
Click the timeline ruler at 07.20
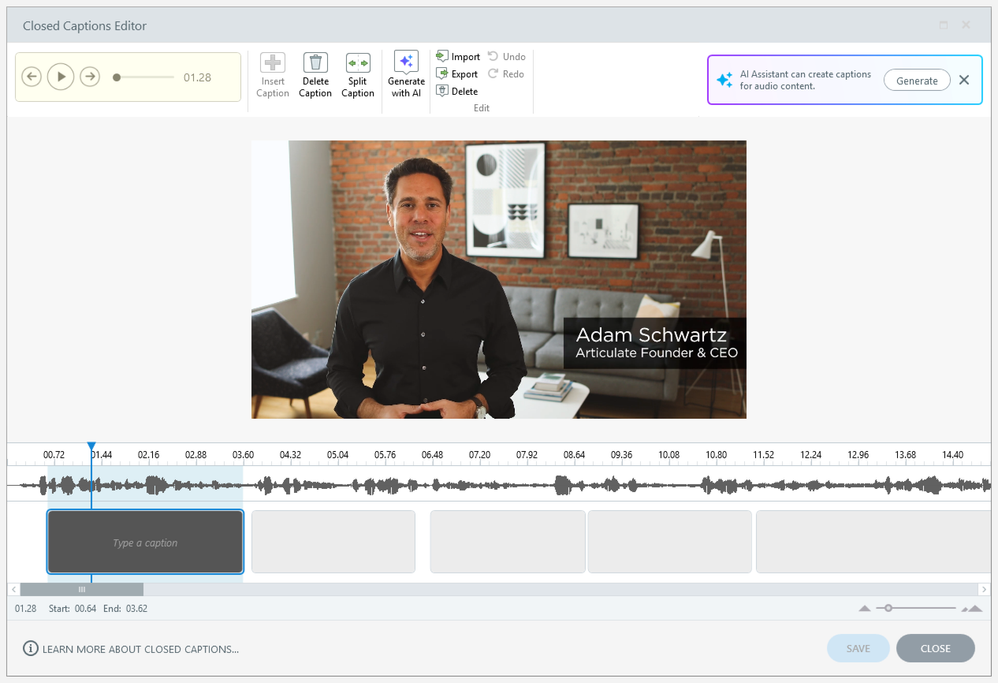point(479,455)
